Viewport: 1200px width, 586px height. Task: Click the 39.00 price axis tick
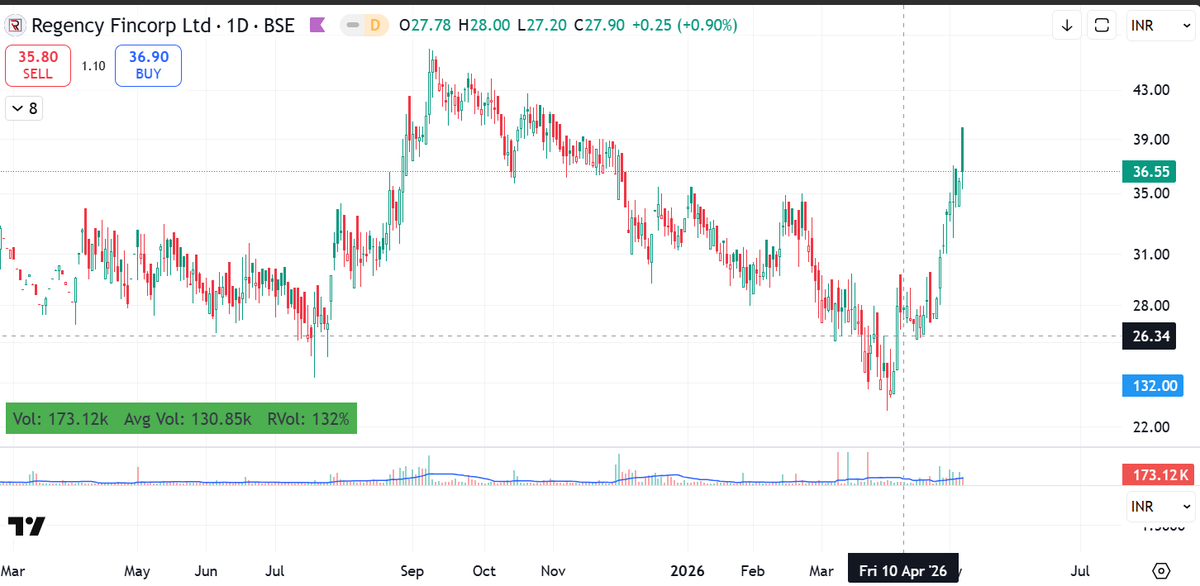(1149, 140)
